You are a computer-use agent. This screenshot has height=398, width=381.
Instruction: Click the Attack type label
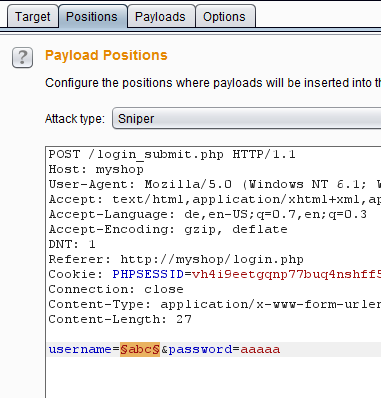tap(75, 119)
